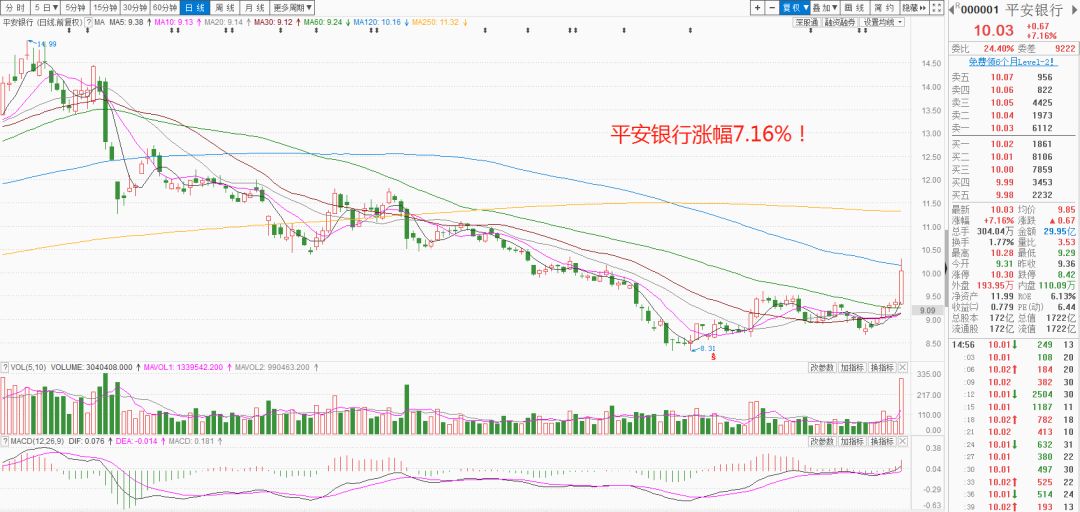The height and width of the screenshot is (512, 1080).
Task: Toggle fullscreen chart view icon
Action: 936,8
